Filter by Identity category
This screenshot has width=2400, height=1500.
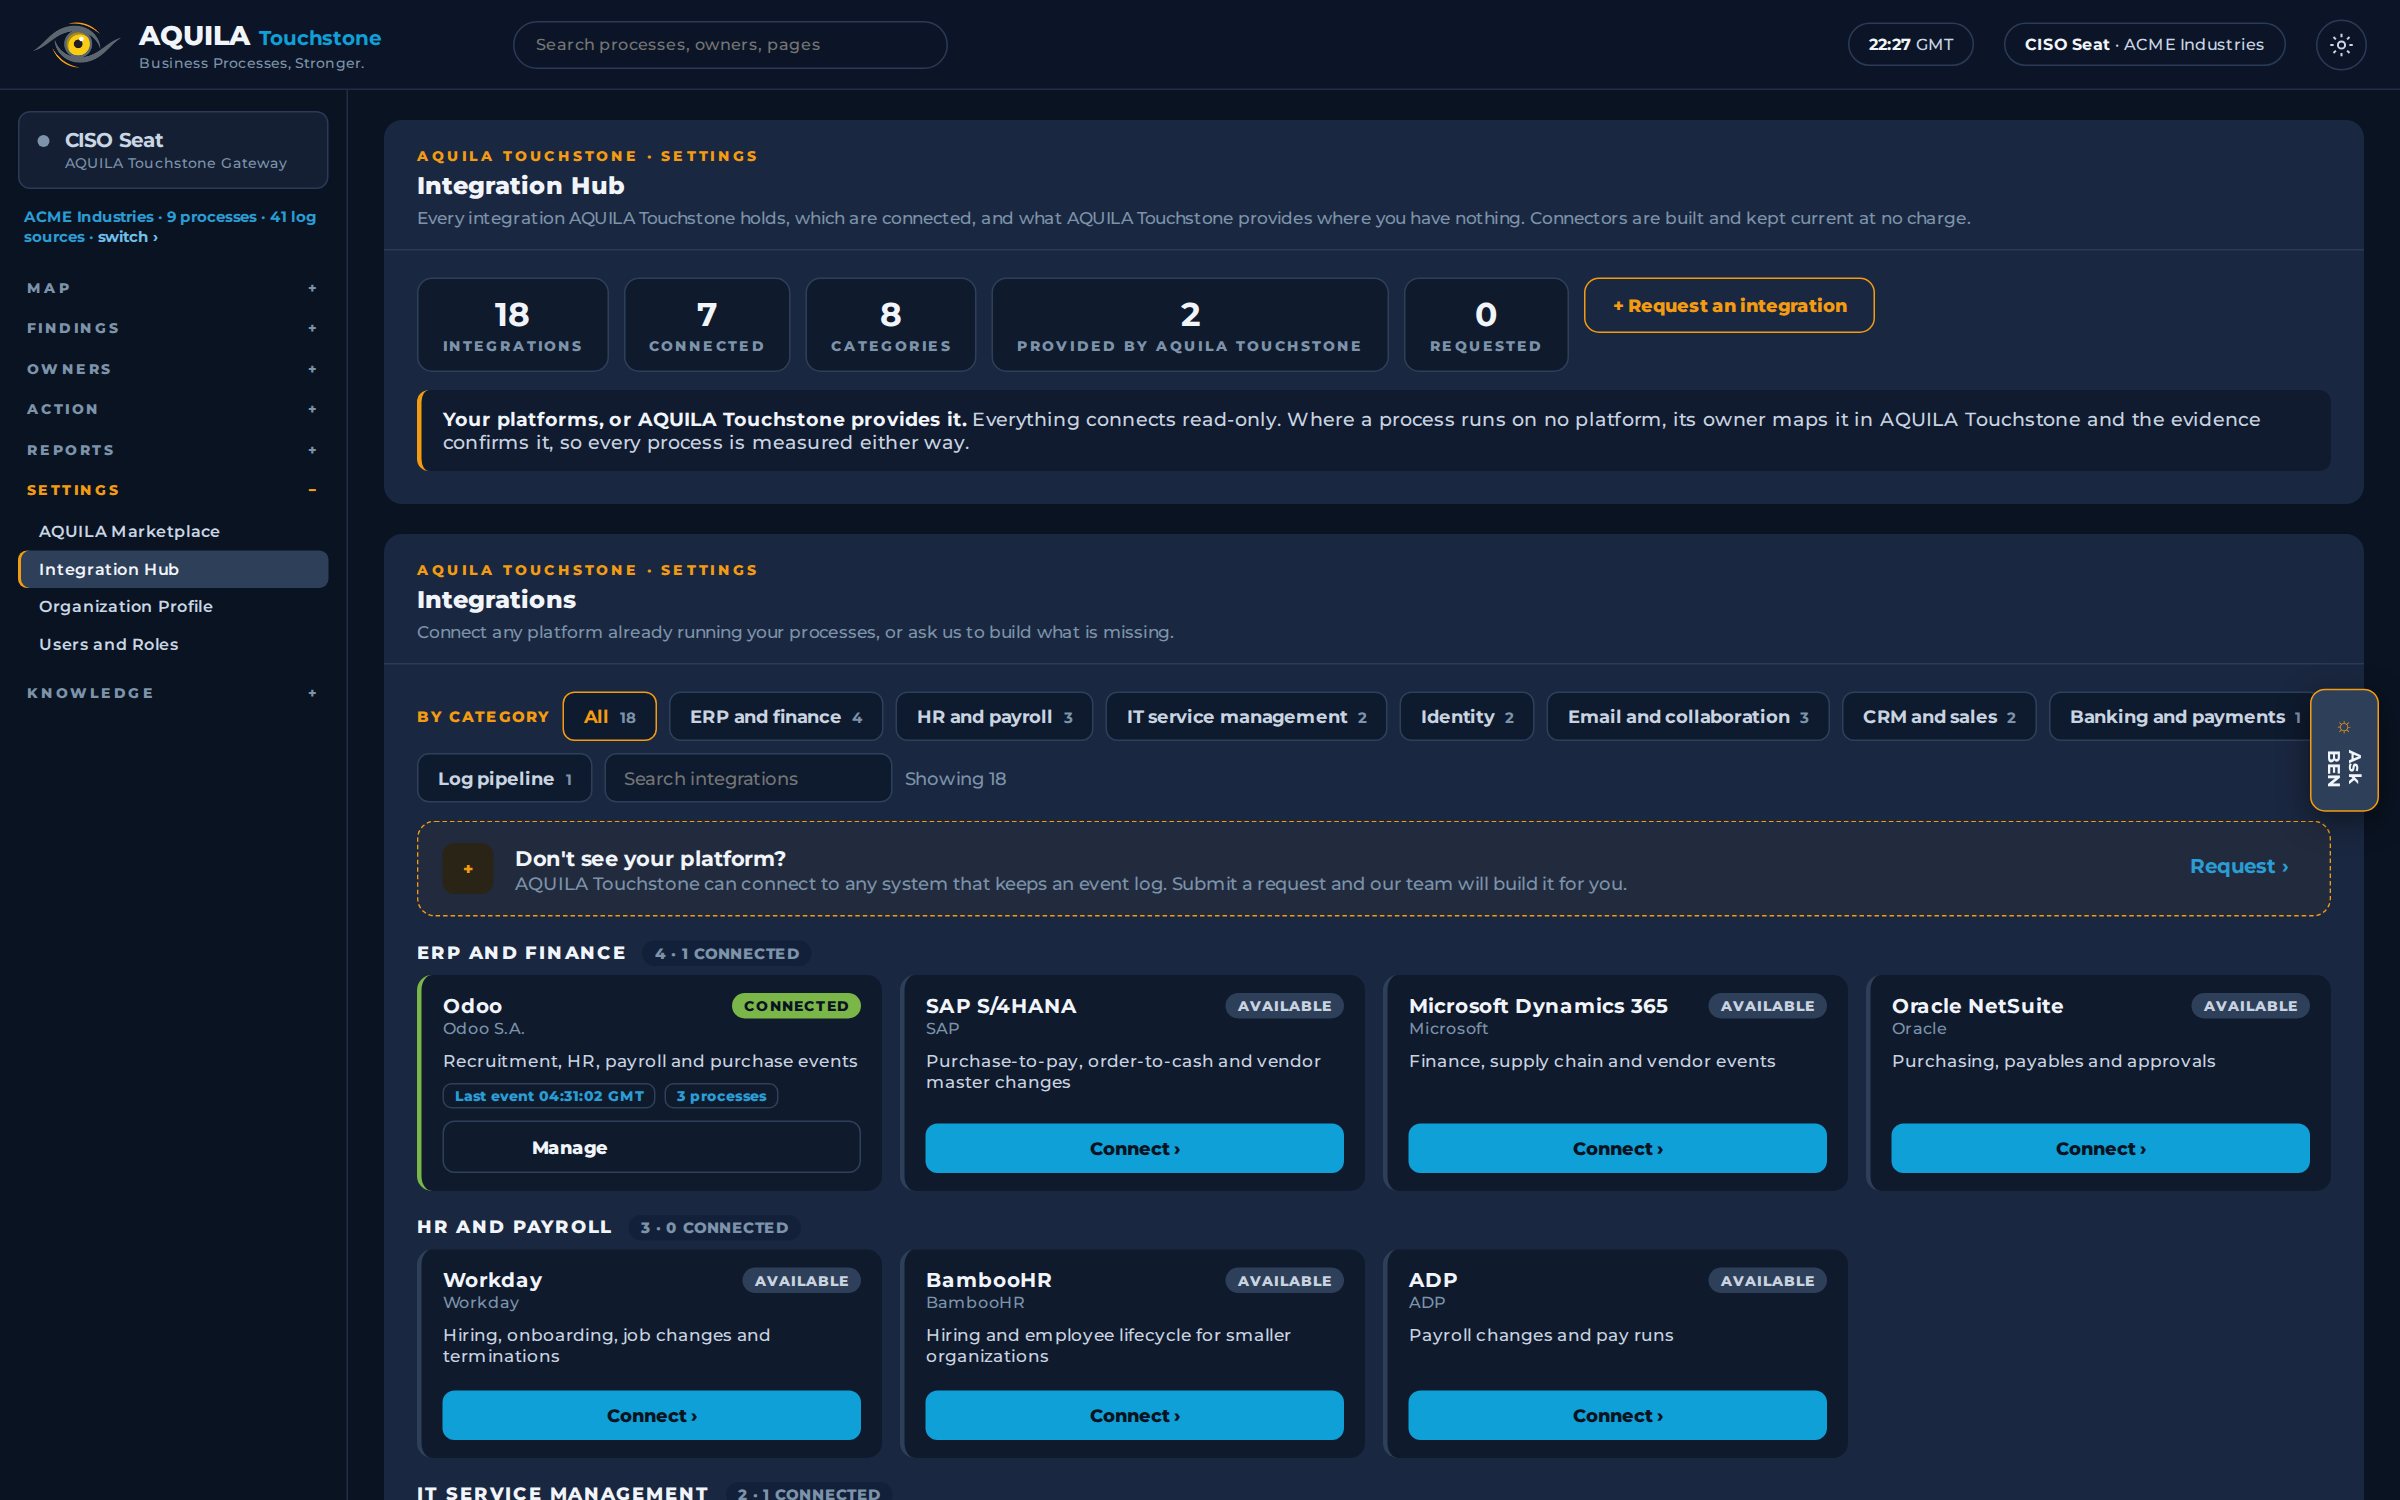pos(1467,717)
